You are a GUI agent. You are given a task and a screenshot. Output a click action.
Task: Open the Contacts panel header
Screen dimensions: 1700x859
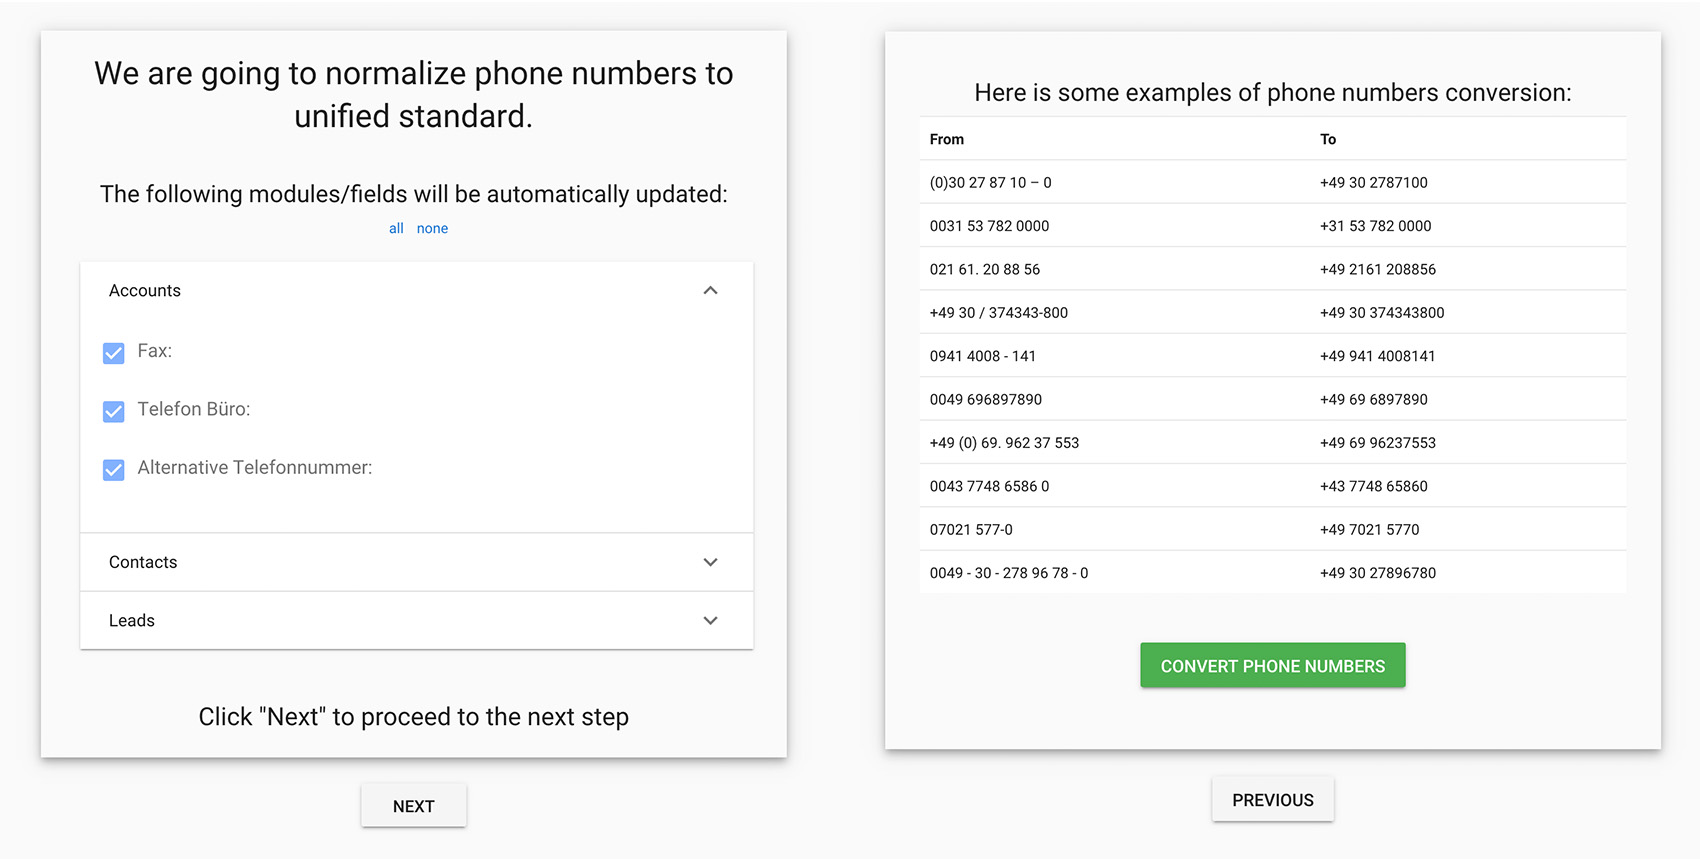[143, 562]
